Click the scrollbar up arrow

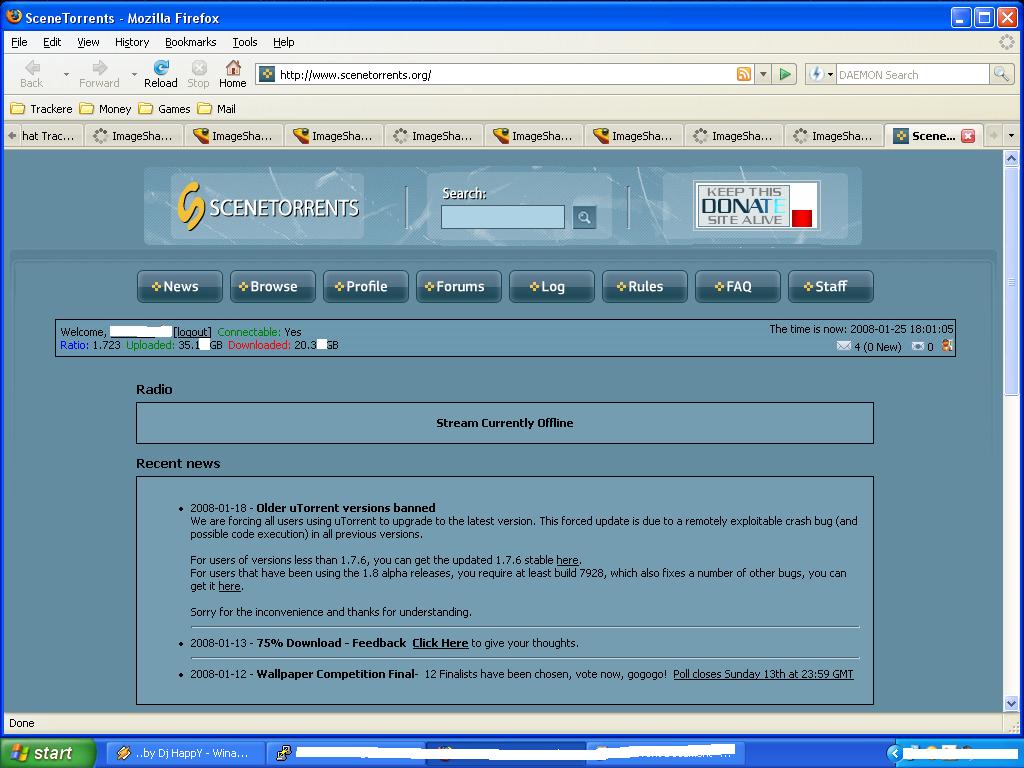pos(1011,158)
